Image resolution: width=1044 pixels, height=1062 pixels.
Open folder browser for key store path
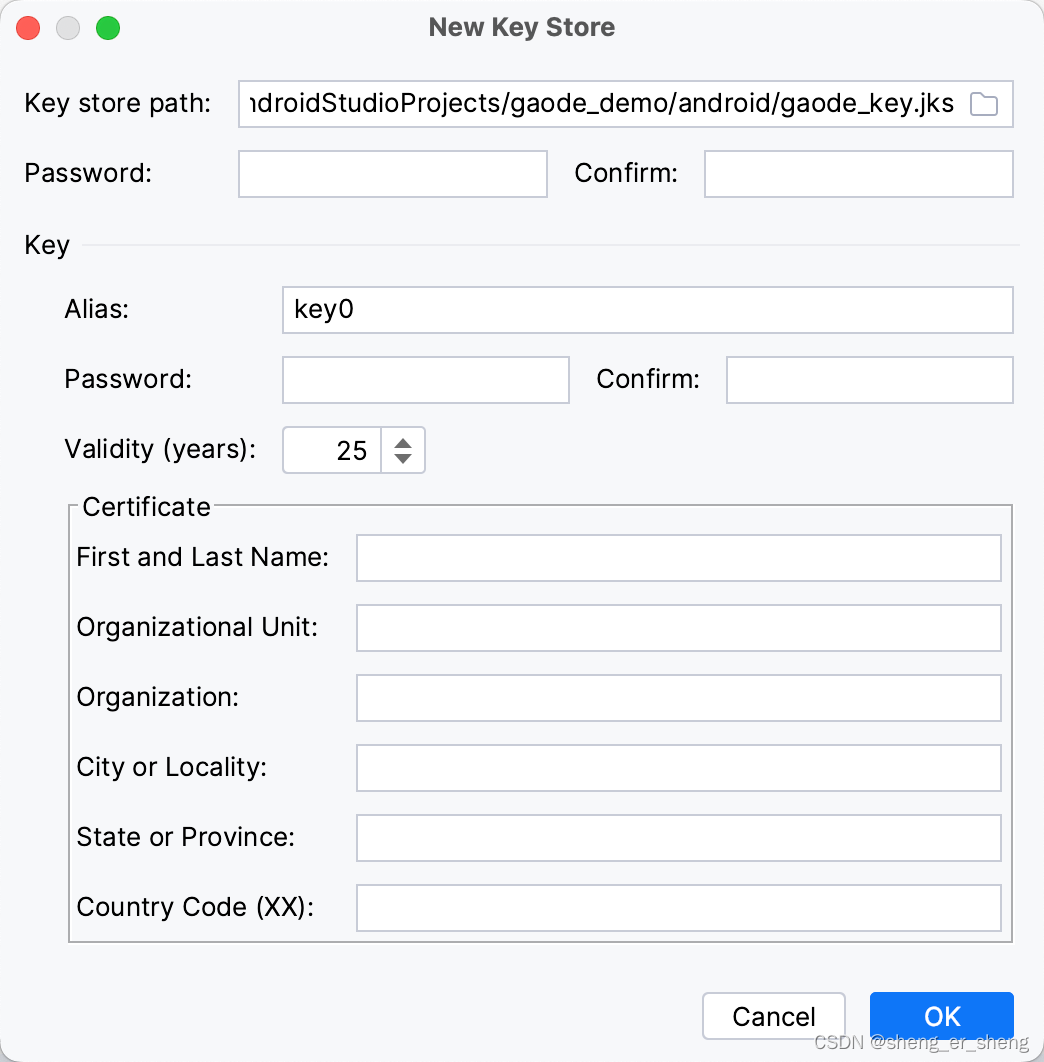[x=983, y=104]
